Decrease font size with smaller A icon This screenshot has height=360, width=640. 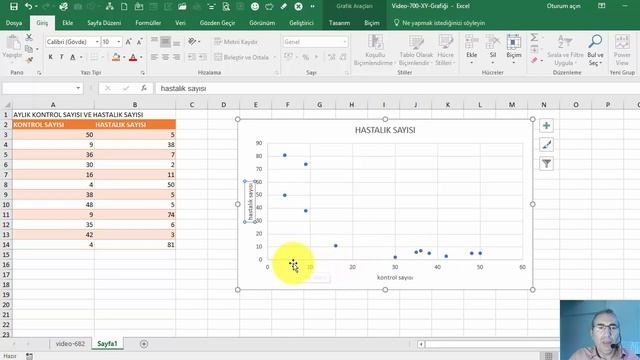[x=140, y=42]
